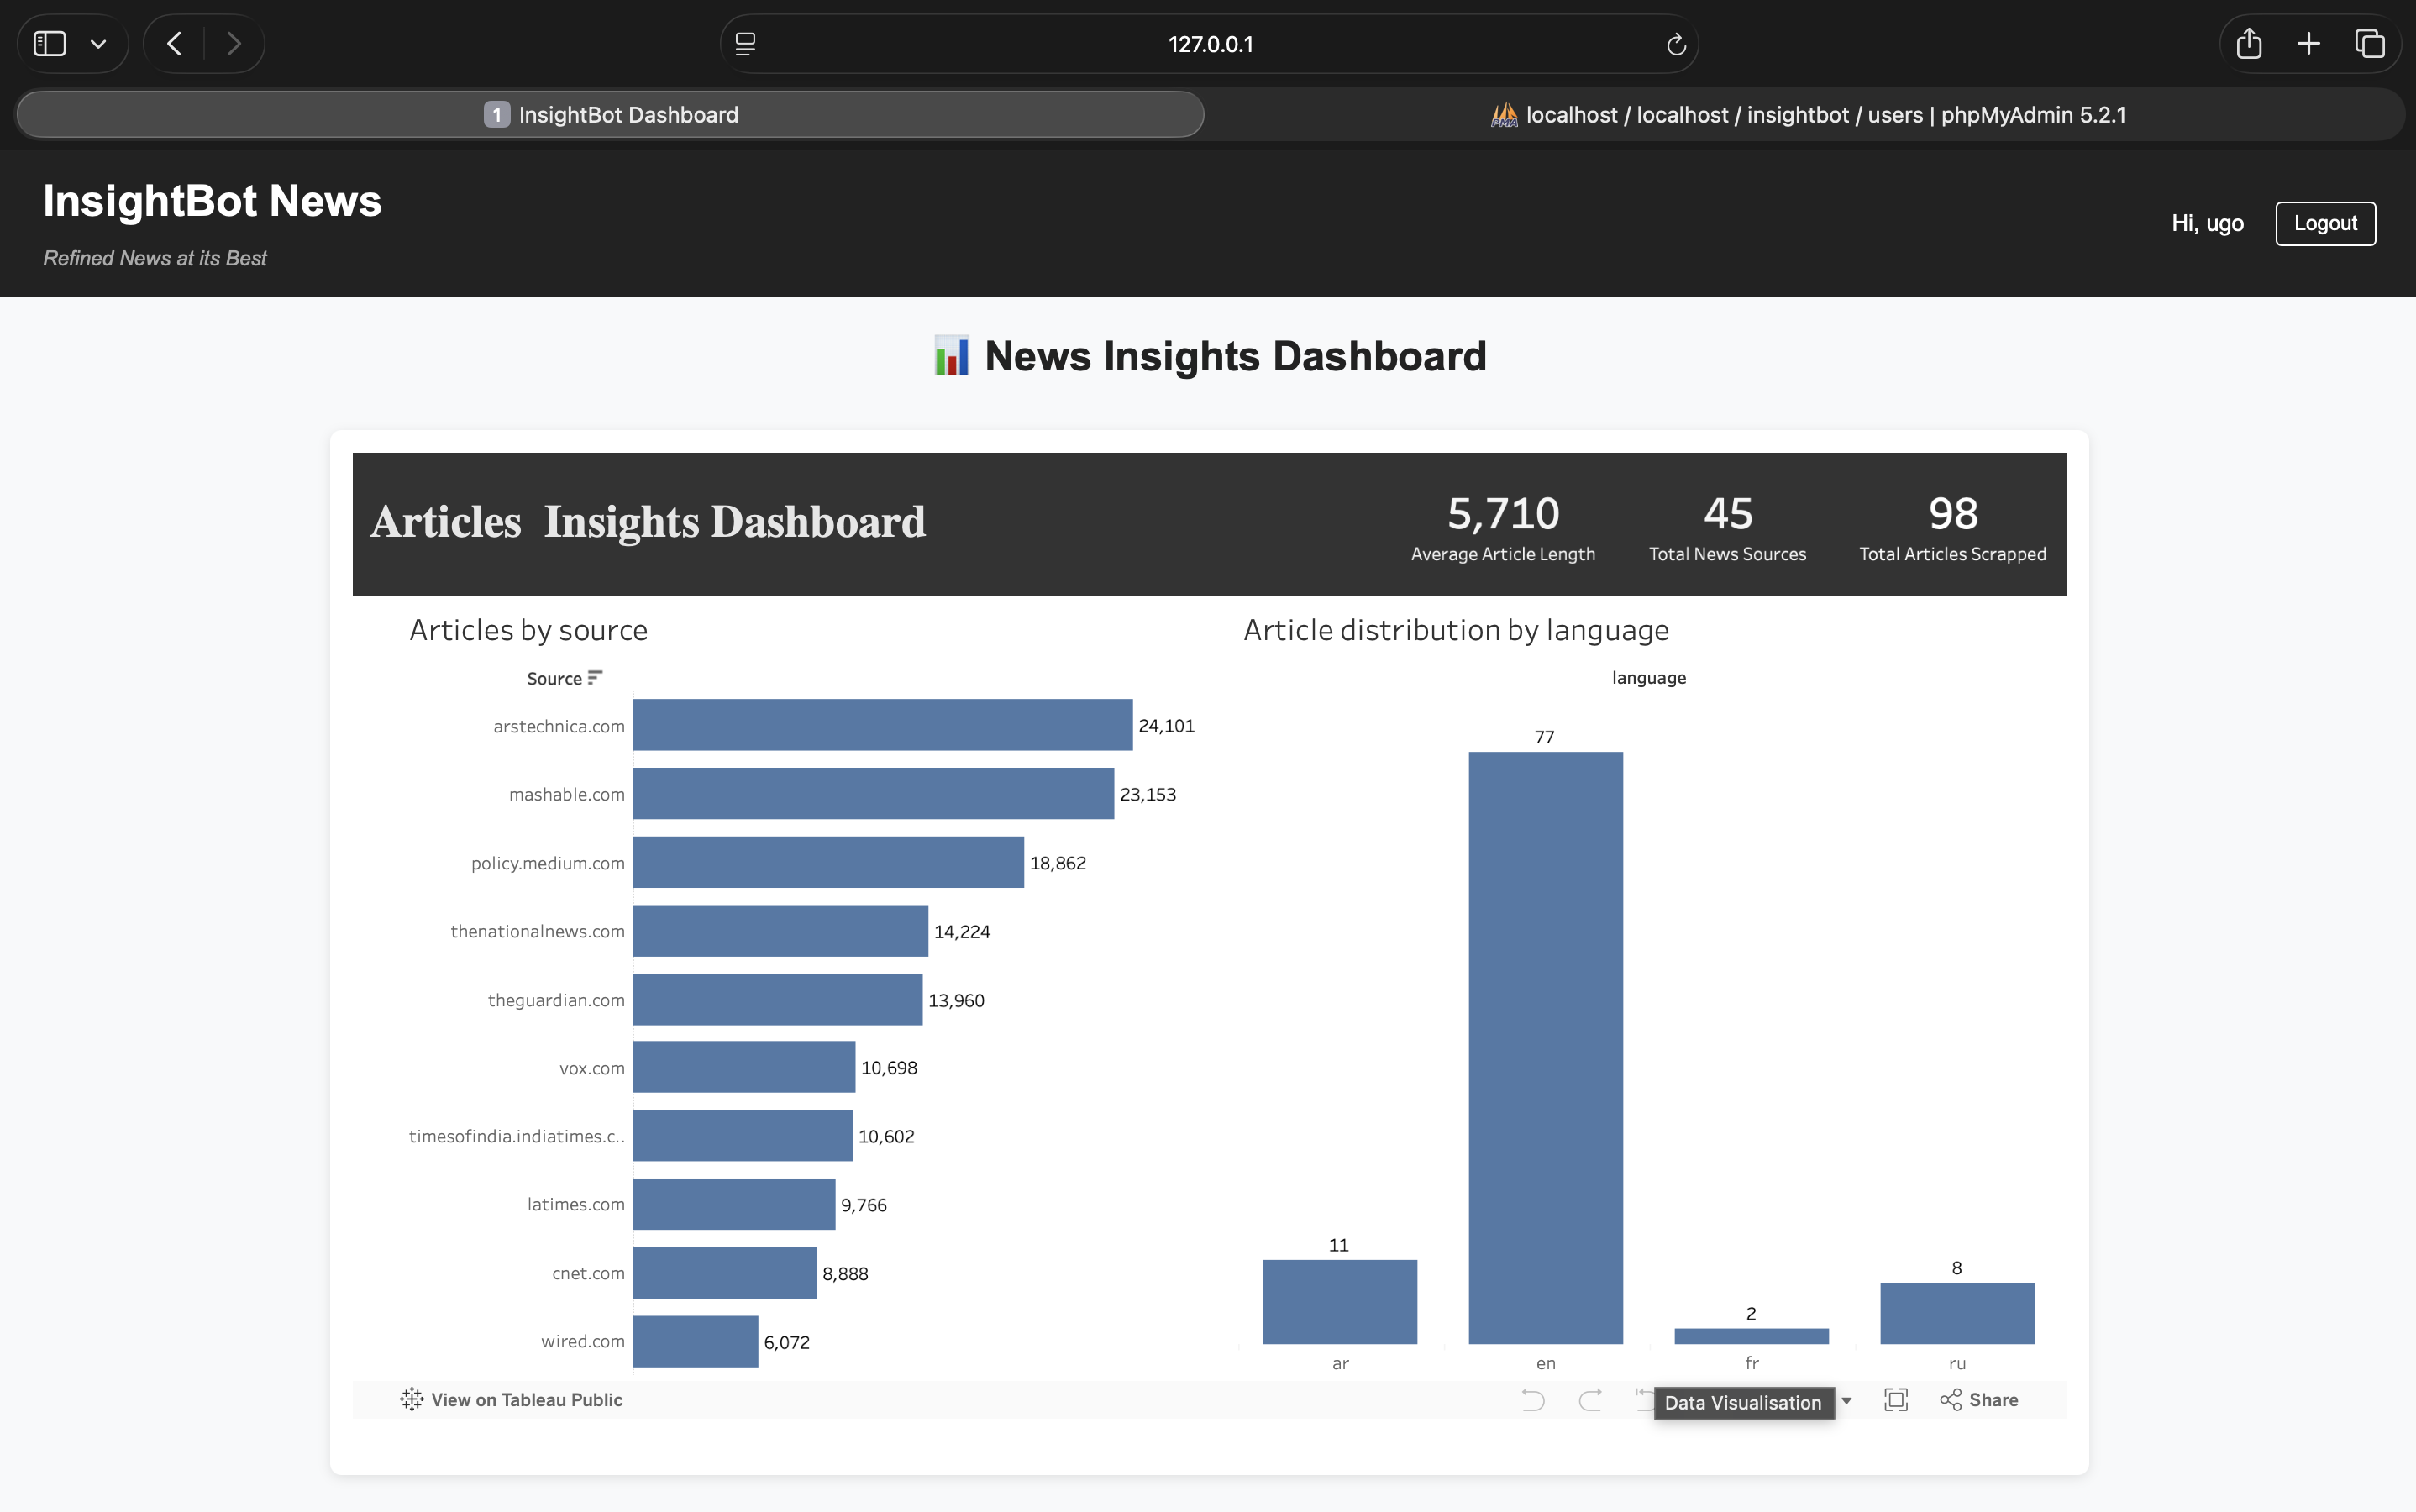Click the 'fr' language bar showing 2

point(1751,1336)
